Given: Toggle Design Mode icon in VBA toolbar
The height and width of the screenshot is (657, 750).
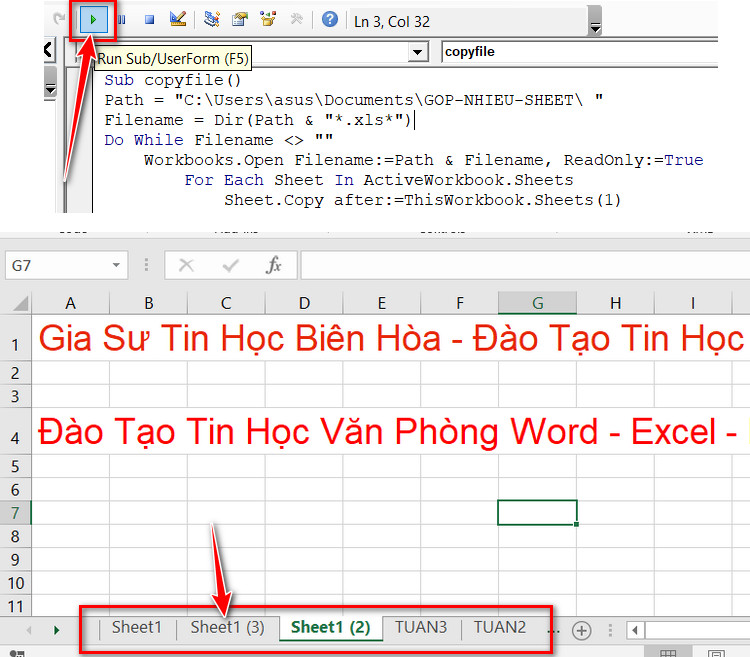Looking at the screenshot, I should point(178,20).
